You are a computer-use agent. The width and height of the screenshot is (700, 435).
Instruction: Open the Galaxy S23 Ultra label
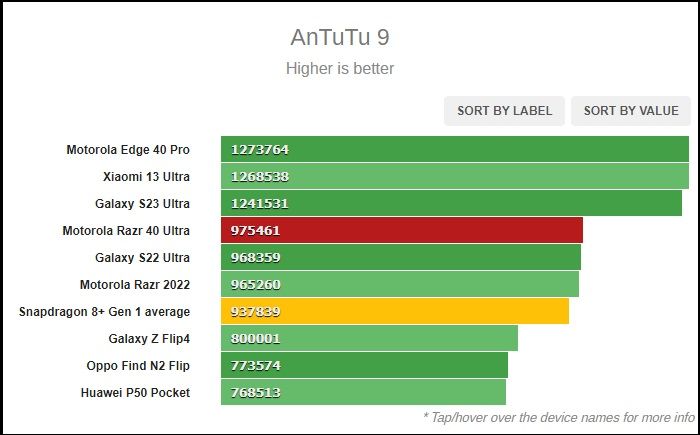pos(142,204)
